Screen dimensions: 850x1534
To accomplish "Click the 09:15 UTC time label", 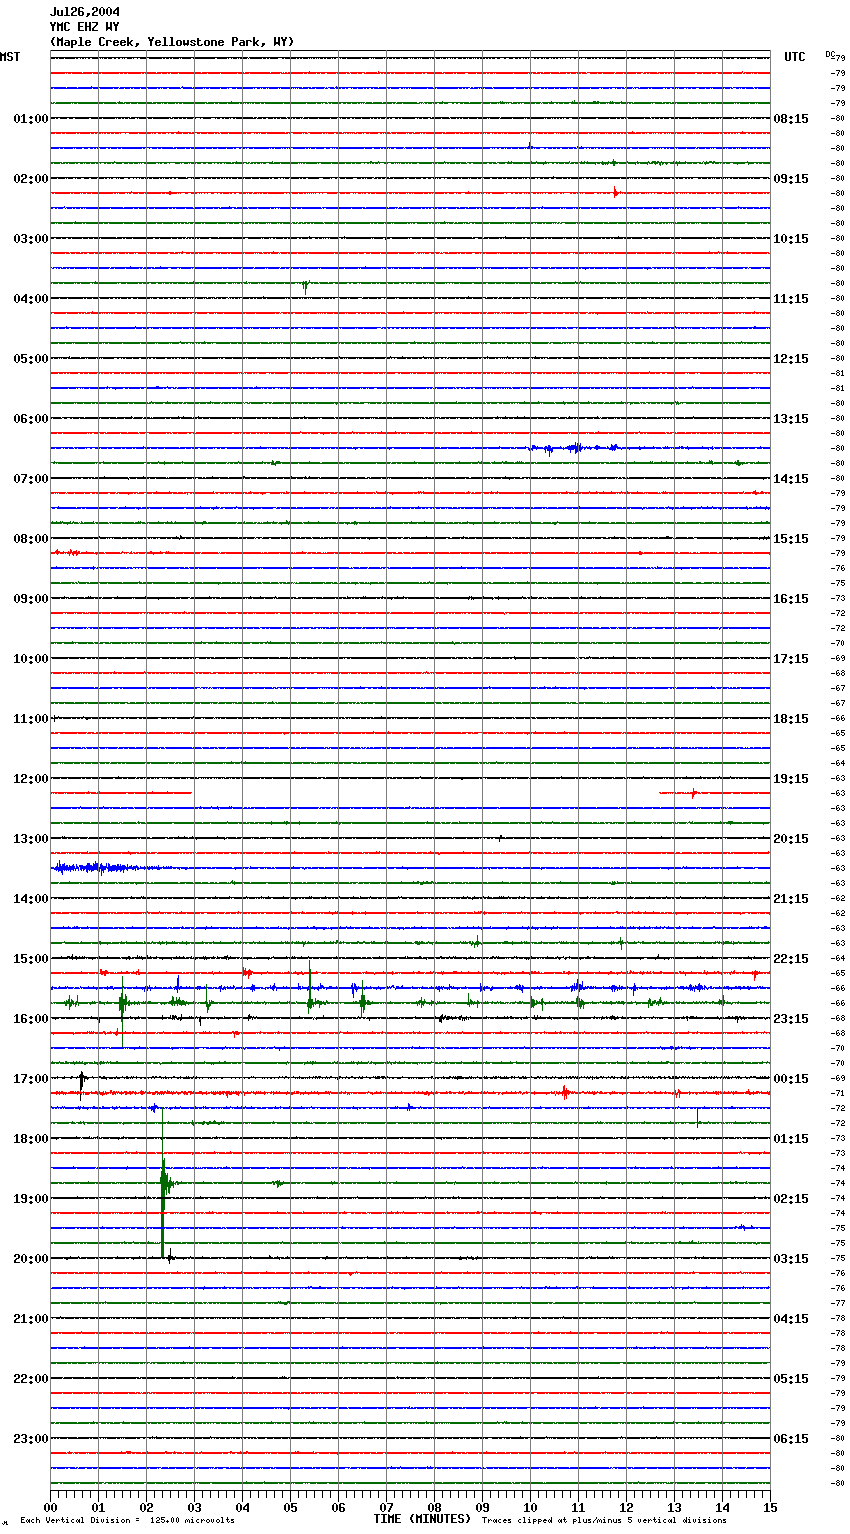I will (791, 179).
